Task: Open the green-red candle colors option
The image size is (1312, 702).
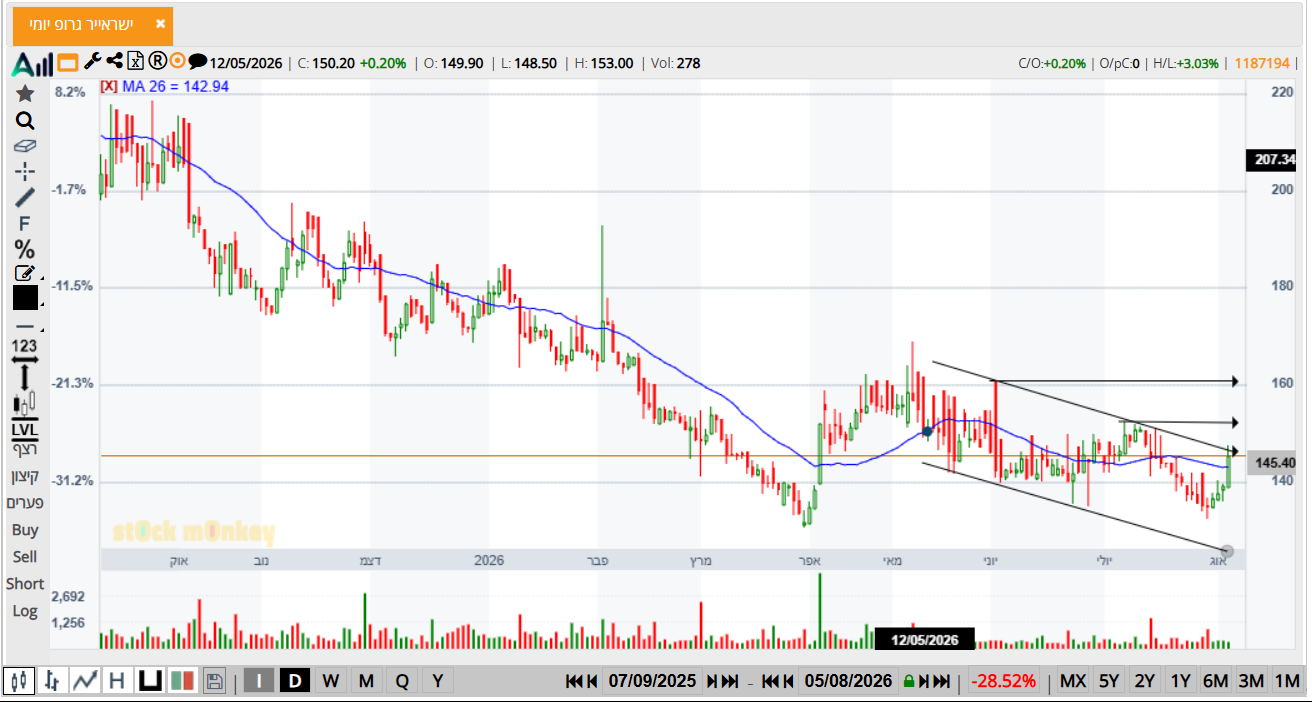Action: point(182,681)
